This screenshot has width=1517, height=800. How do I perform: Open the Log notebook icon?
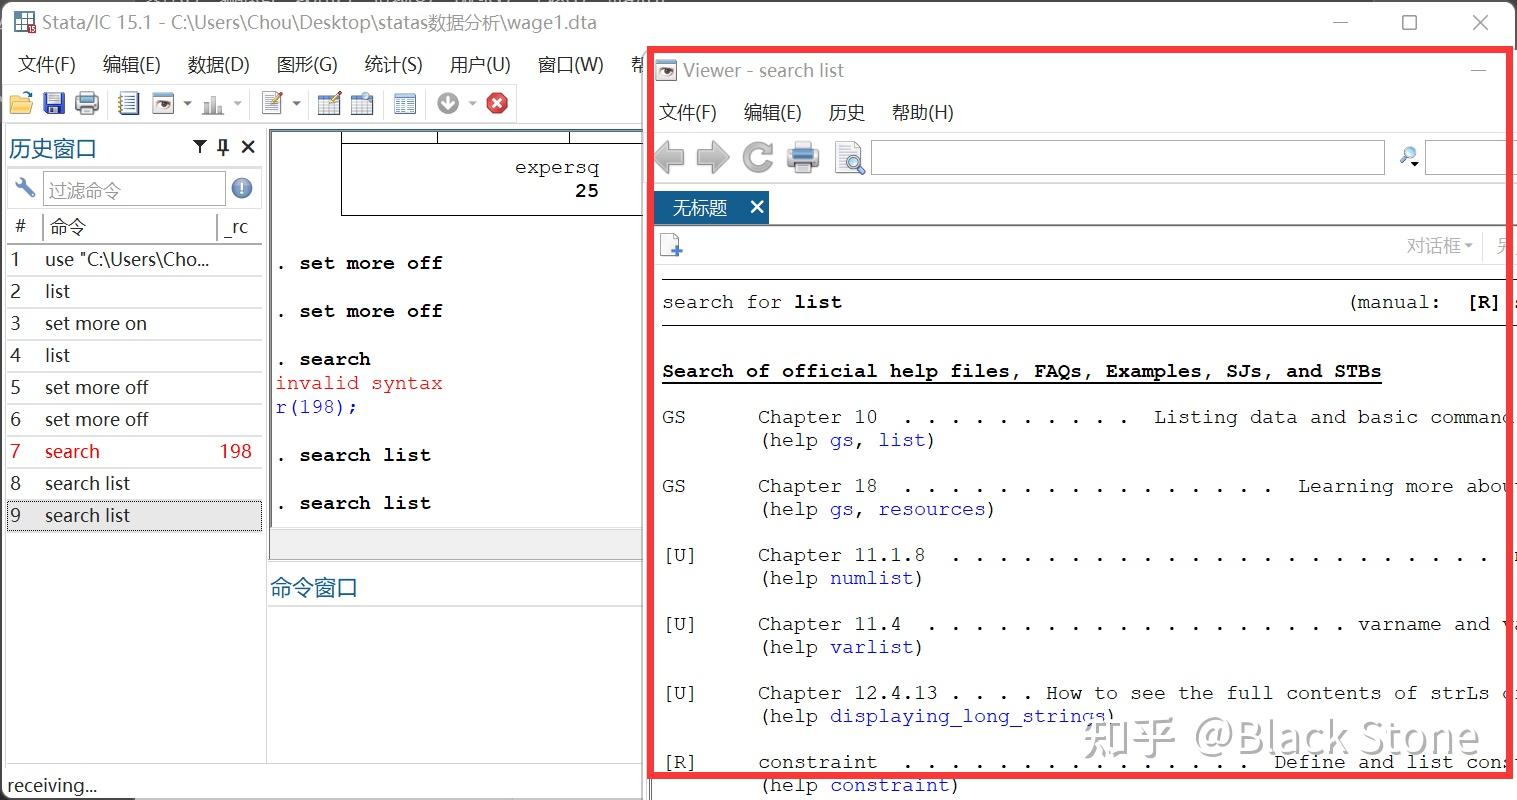[x=128, y=103]
